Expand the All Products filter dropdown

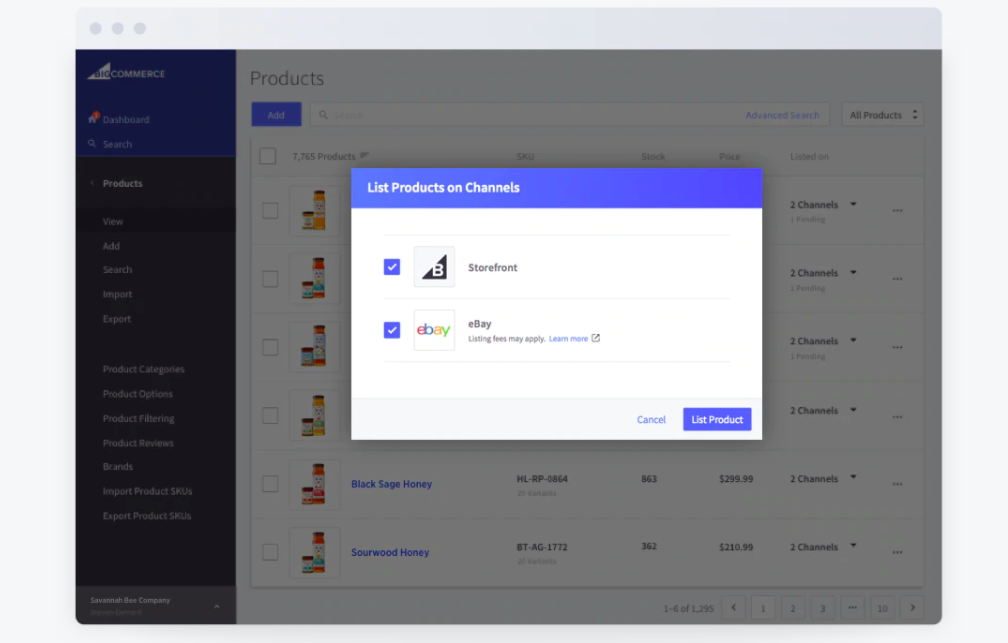883,114
